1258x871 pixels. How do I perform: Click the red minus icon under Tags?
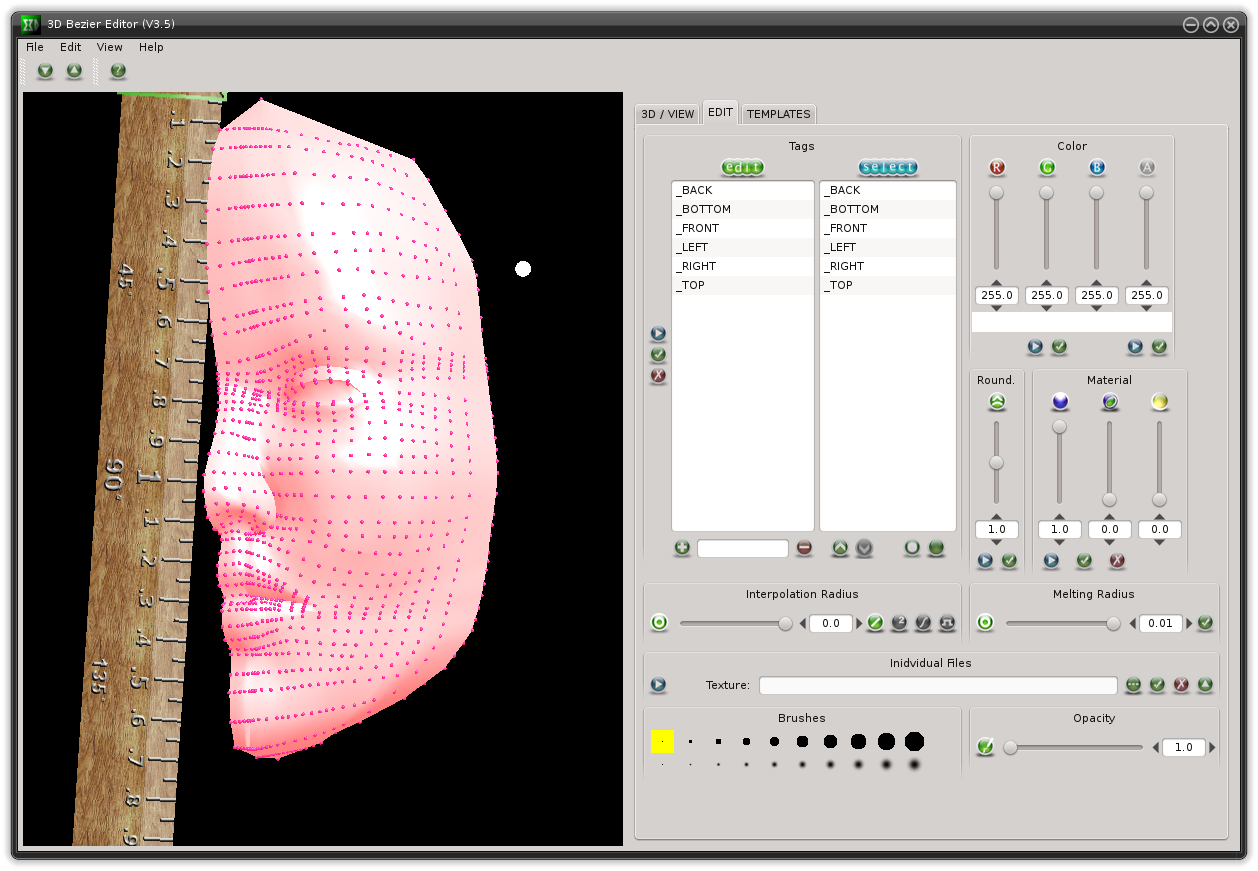tap(804, 548)
